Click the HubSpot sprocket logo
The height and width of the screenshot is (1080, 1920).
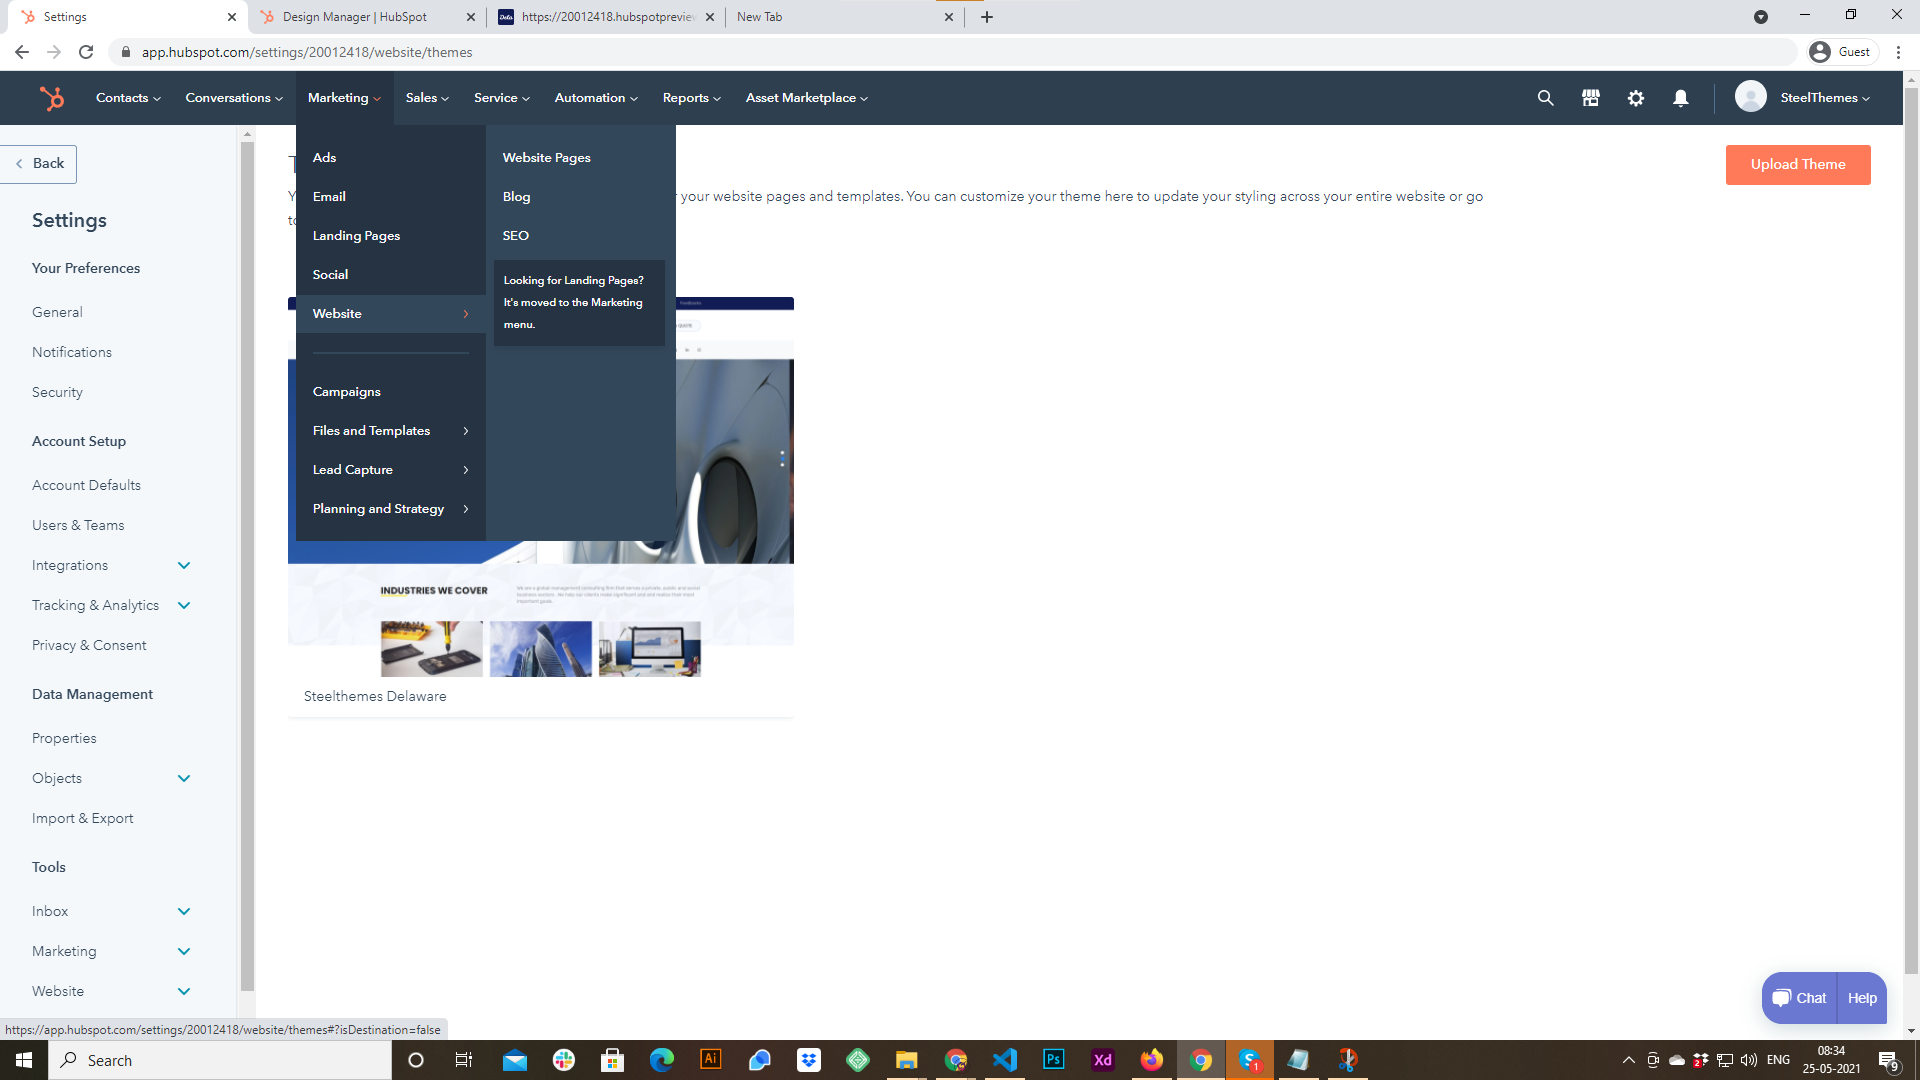(x=51, y=98)
